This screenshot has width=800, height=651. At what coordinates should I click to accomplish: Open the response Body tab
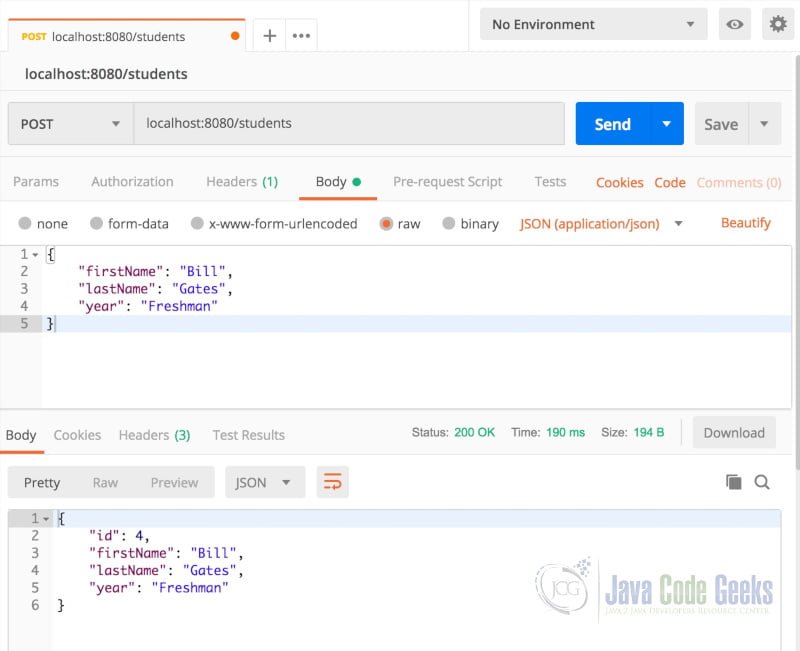(21, 435)
